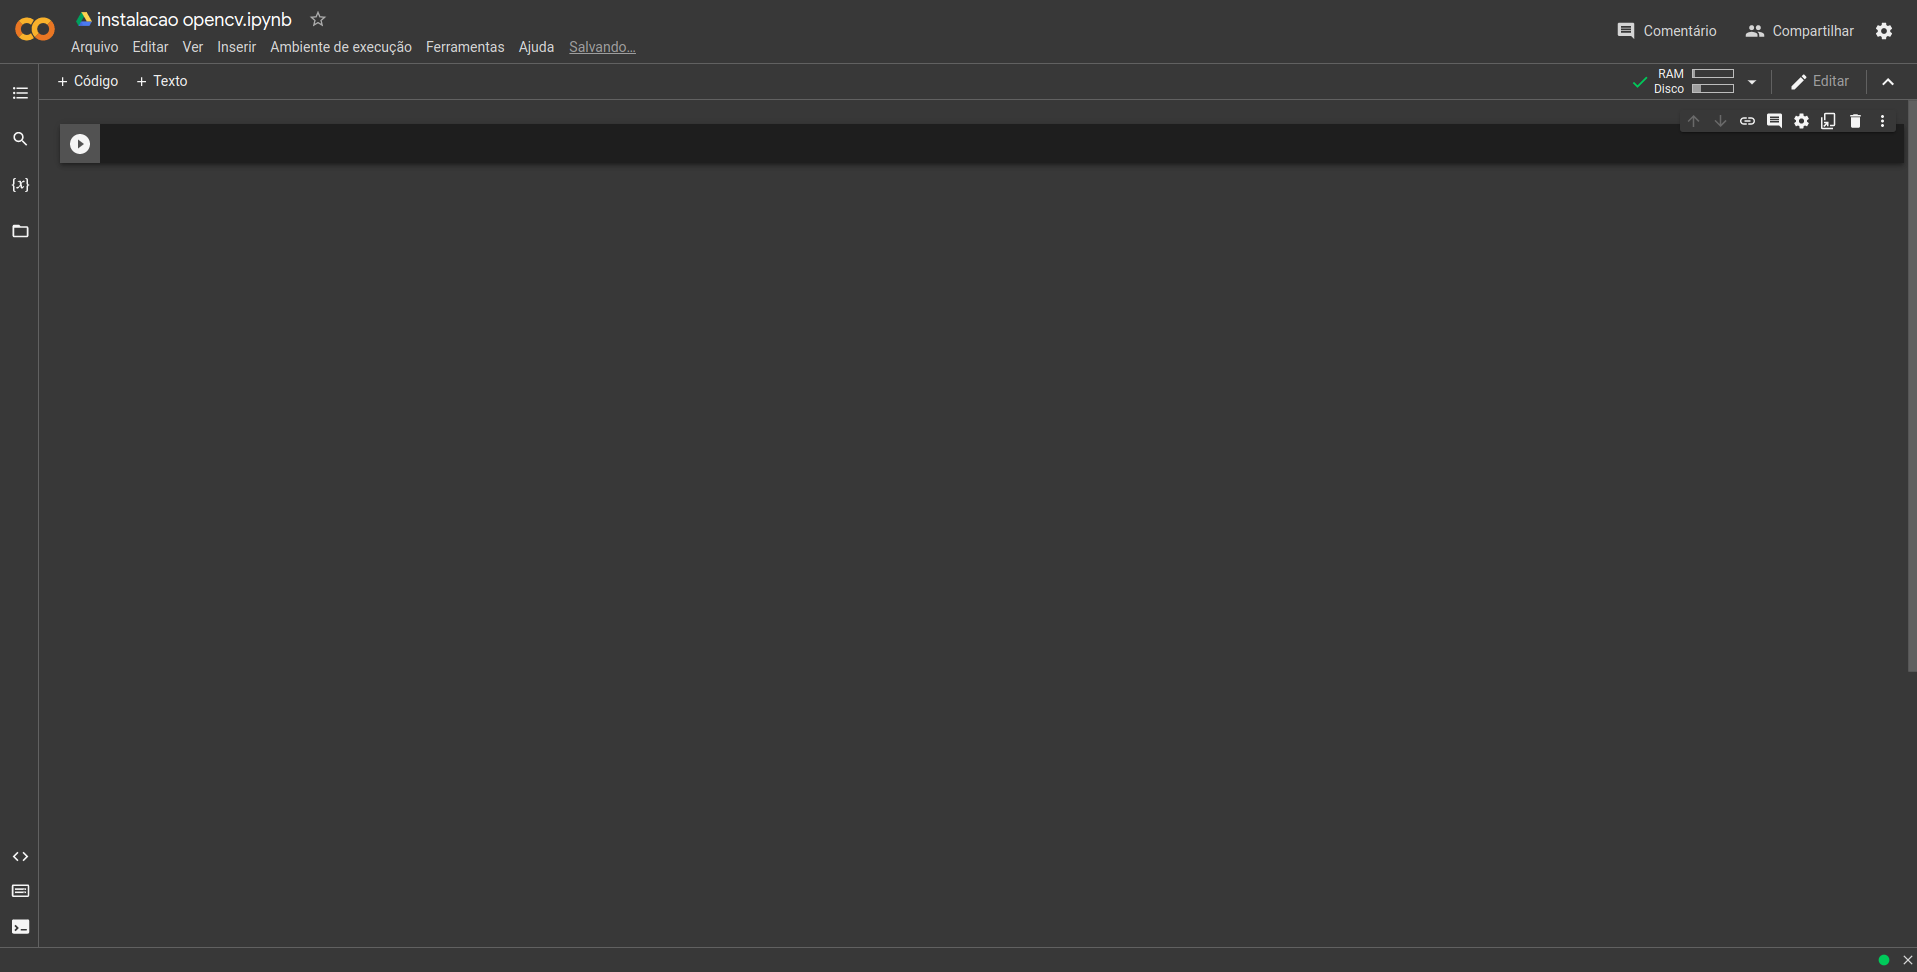Add a comment to the cell
The image size is (1917, 972).
point(1774,121)
